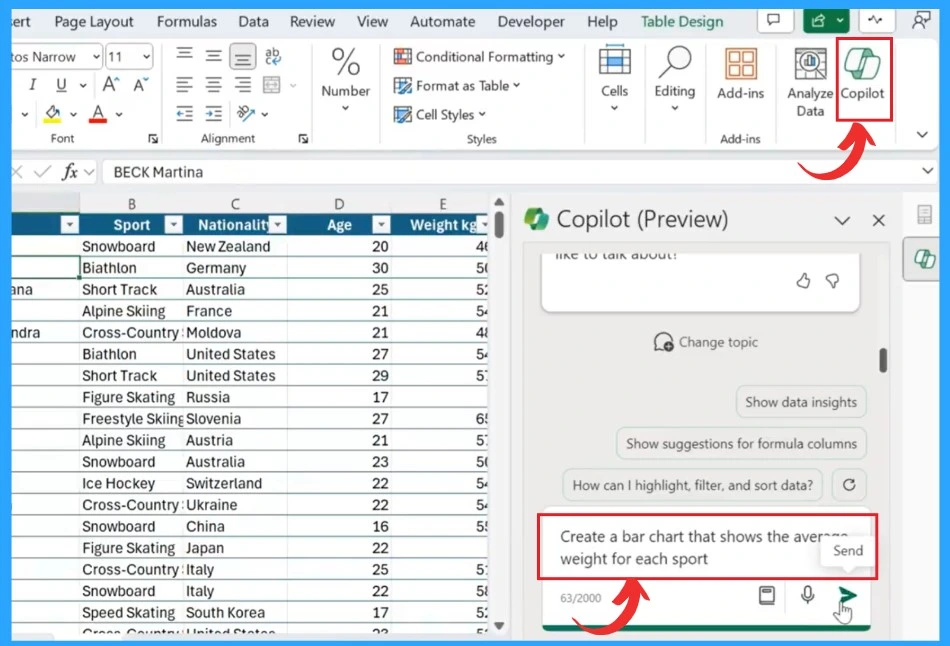This screenshot has height=646, width=950.
Task: Refresh the Copilot prompt suggestions
Action: [849, 485]
